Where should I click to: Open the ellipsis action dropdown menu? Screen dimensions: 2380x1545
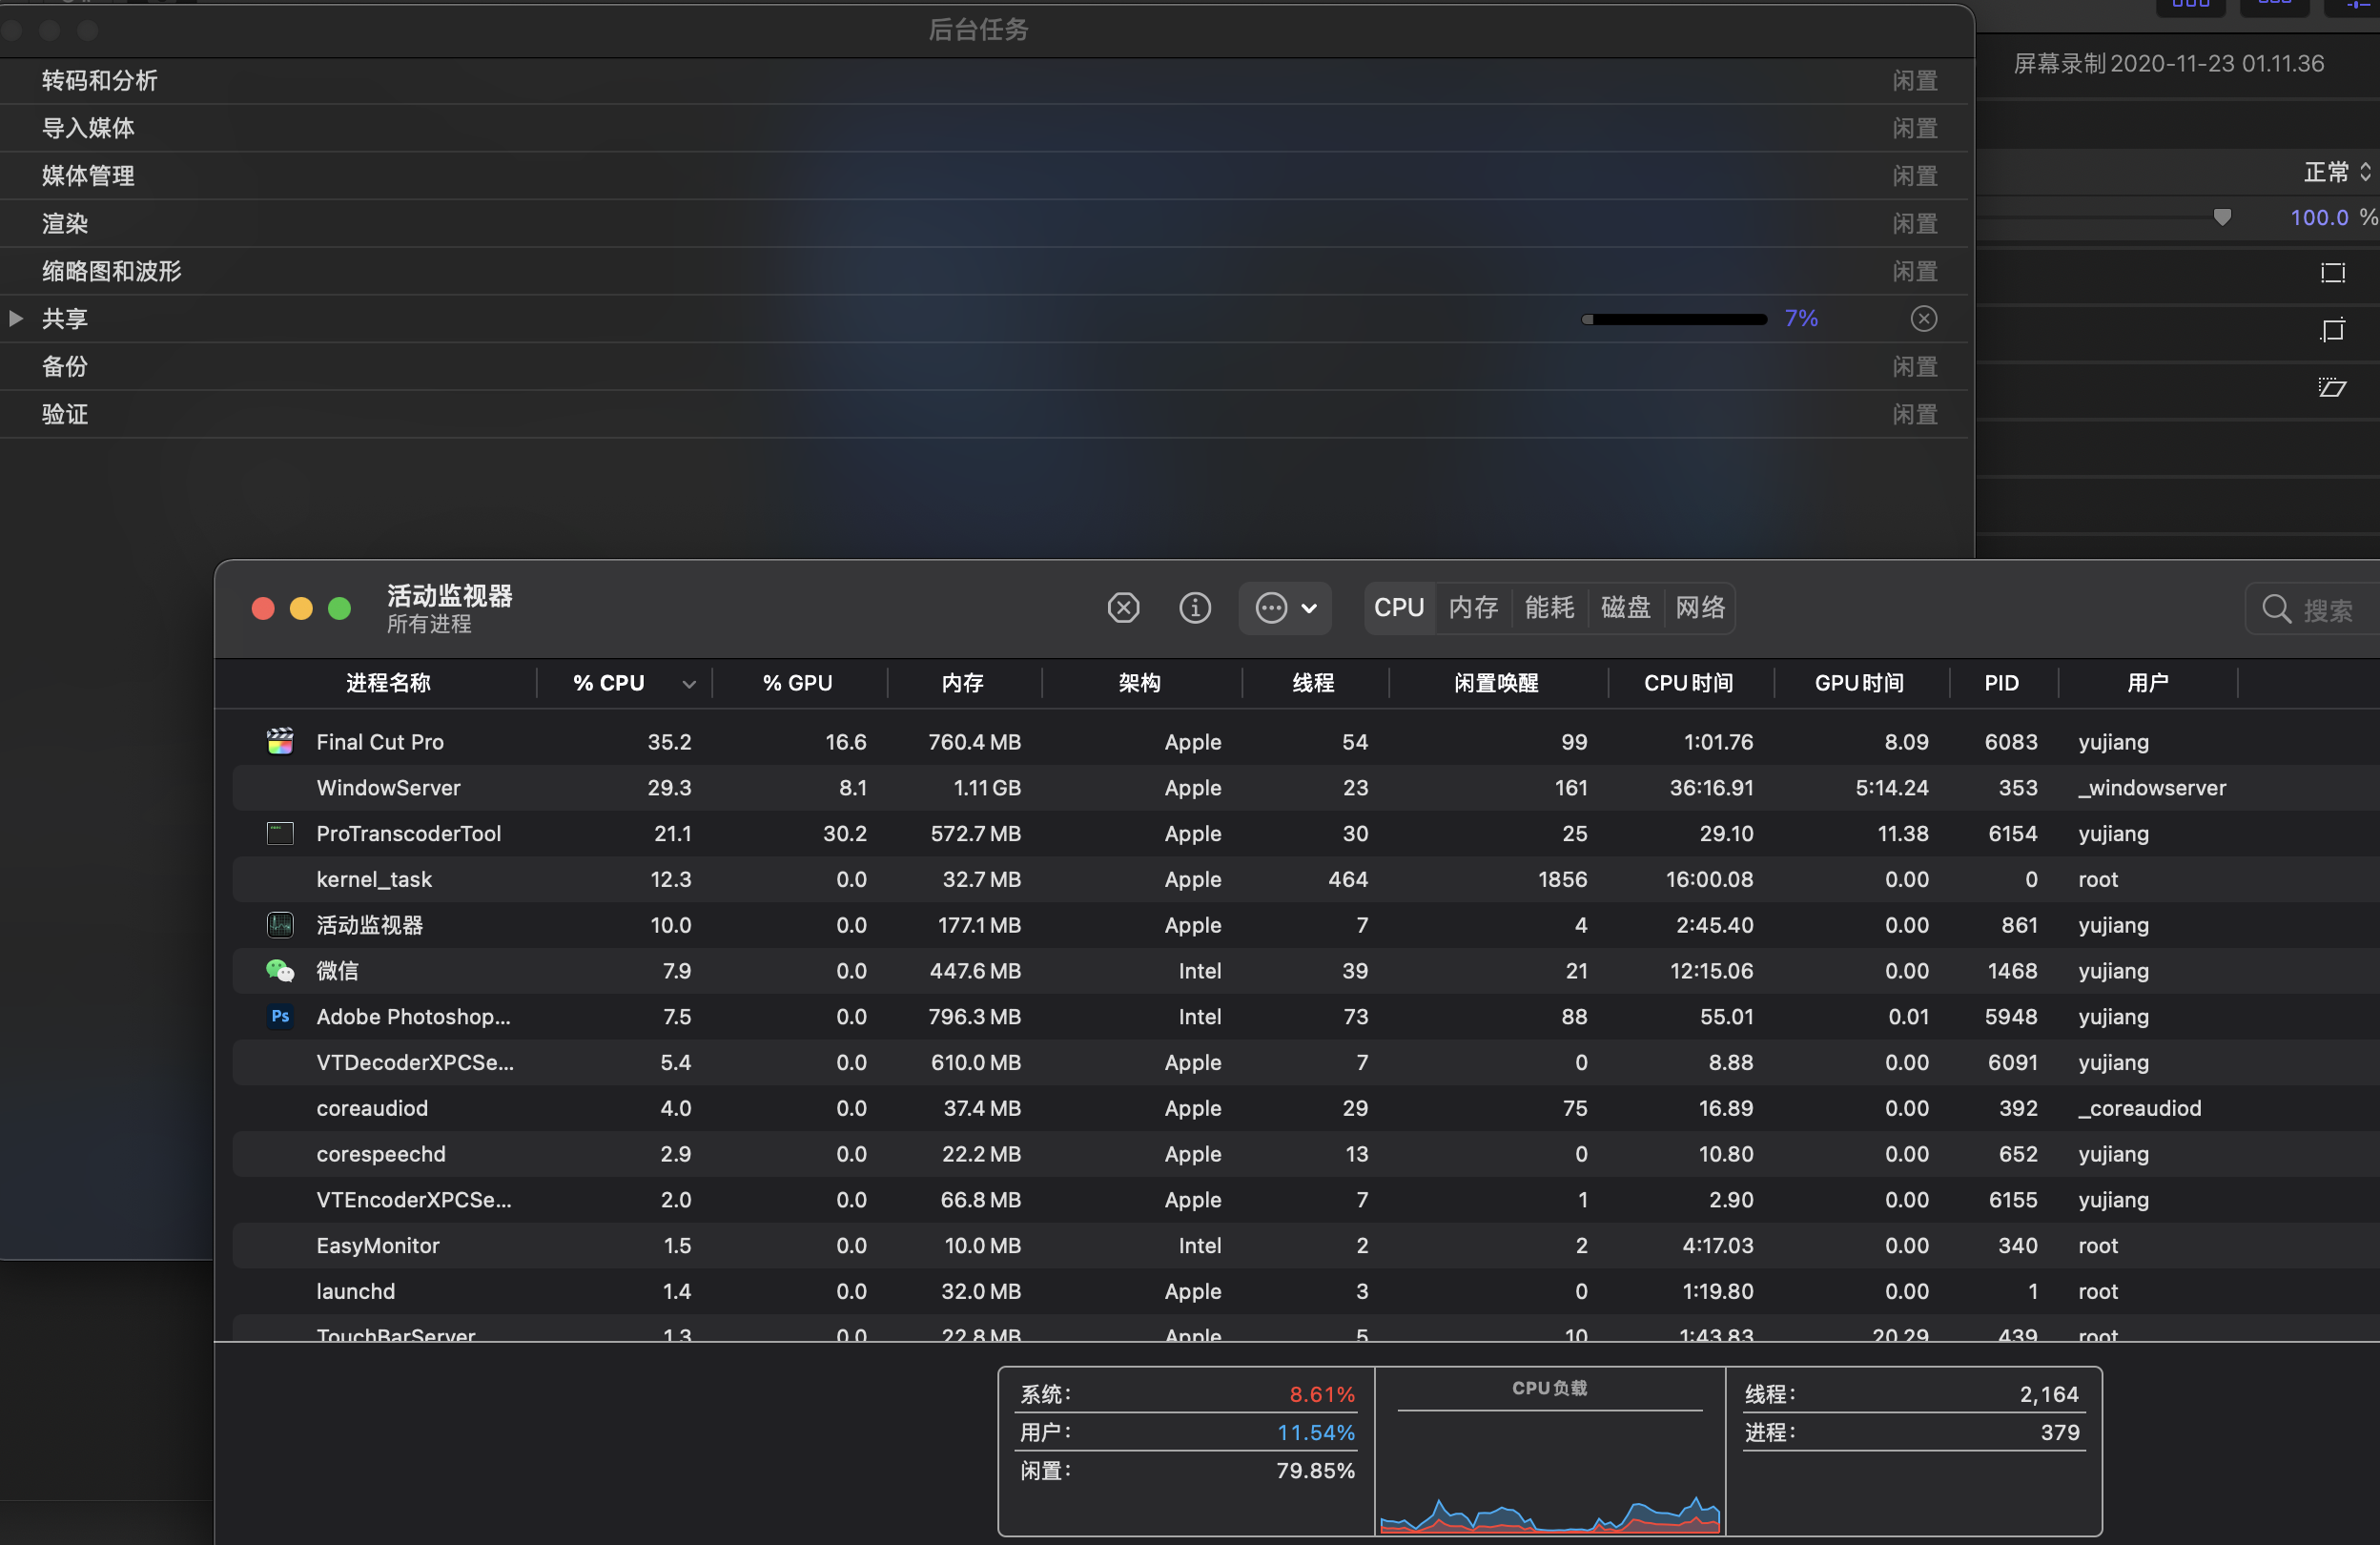[1285, 607]
